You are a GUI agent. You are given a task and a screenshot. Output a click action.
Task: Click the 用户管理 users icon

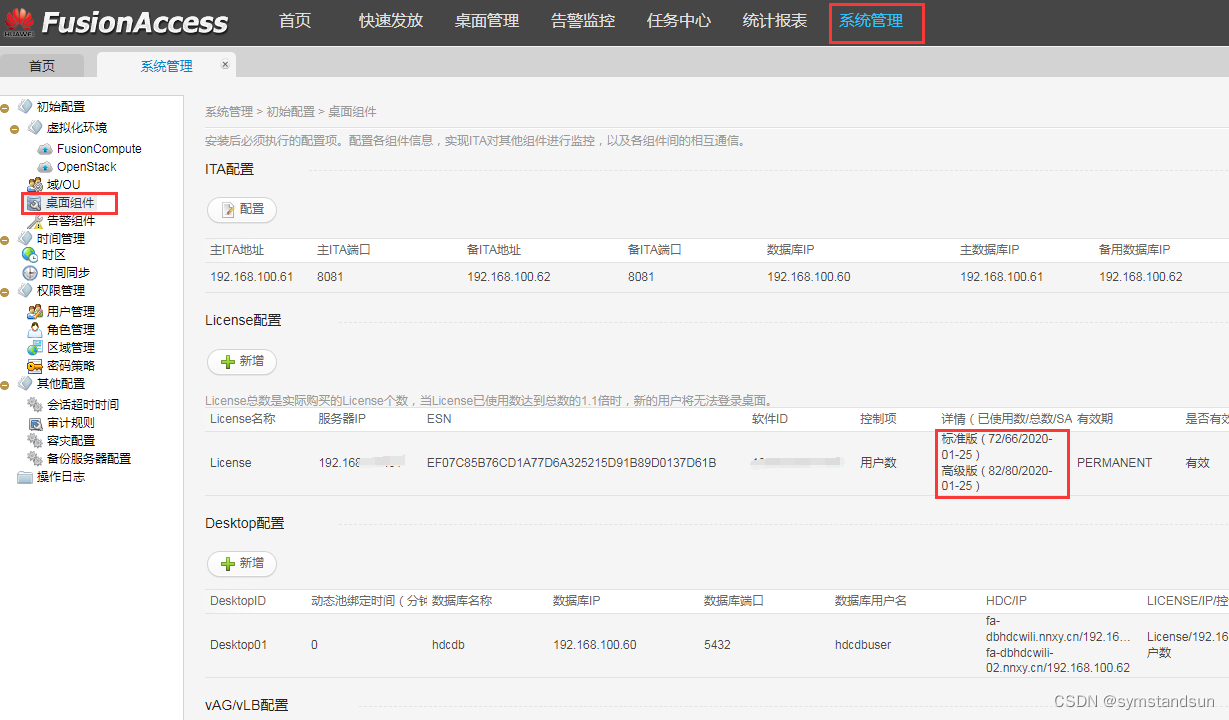(x=35, y=312)
